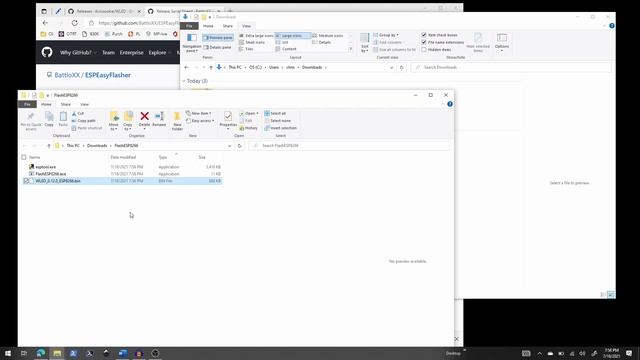Click help icon in FlashESP8266 window
Screen dimensions: 640x360
450,104
